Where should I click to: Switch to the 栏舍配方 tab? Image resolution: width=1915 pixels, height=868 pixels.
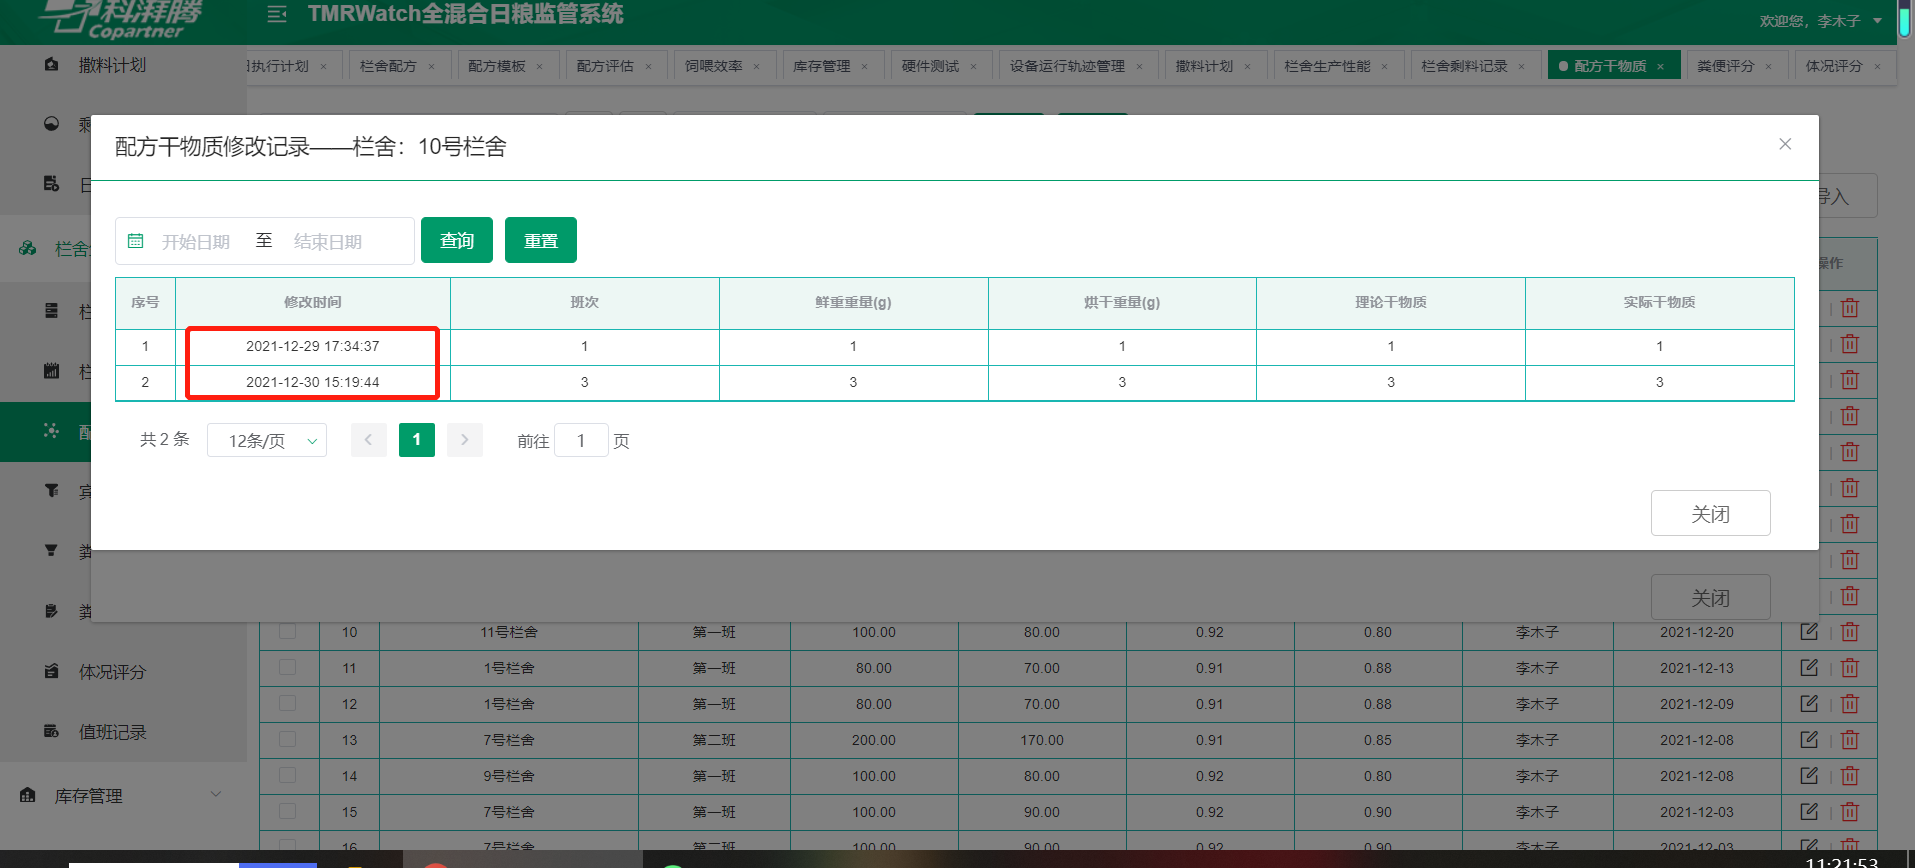(388, 66)
